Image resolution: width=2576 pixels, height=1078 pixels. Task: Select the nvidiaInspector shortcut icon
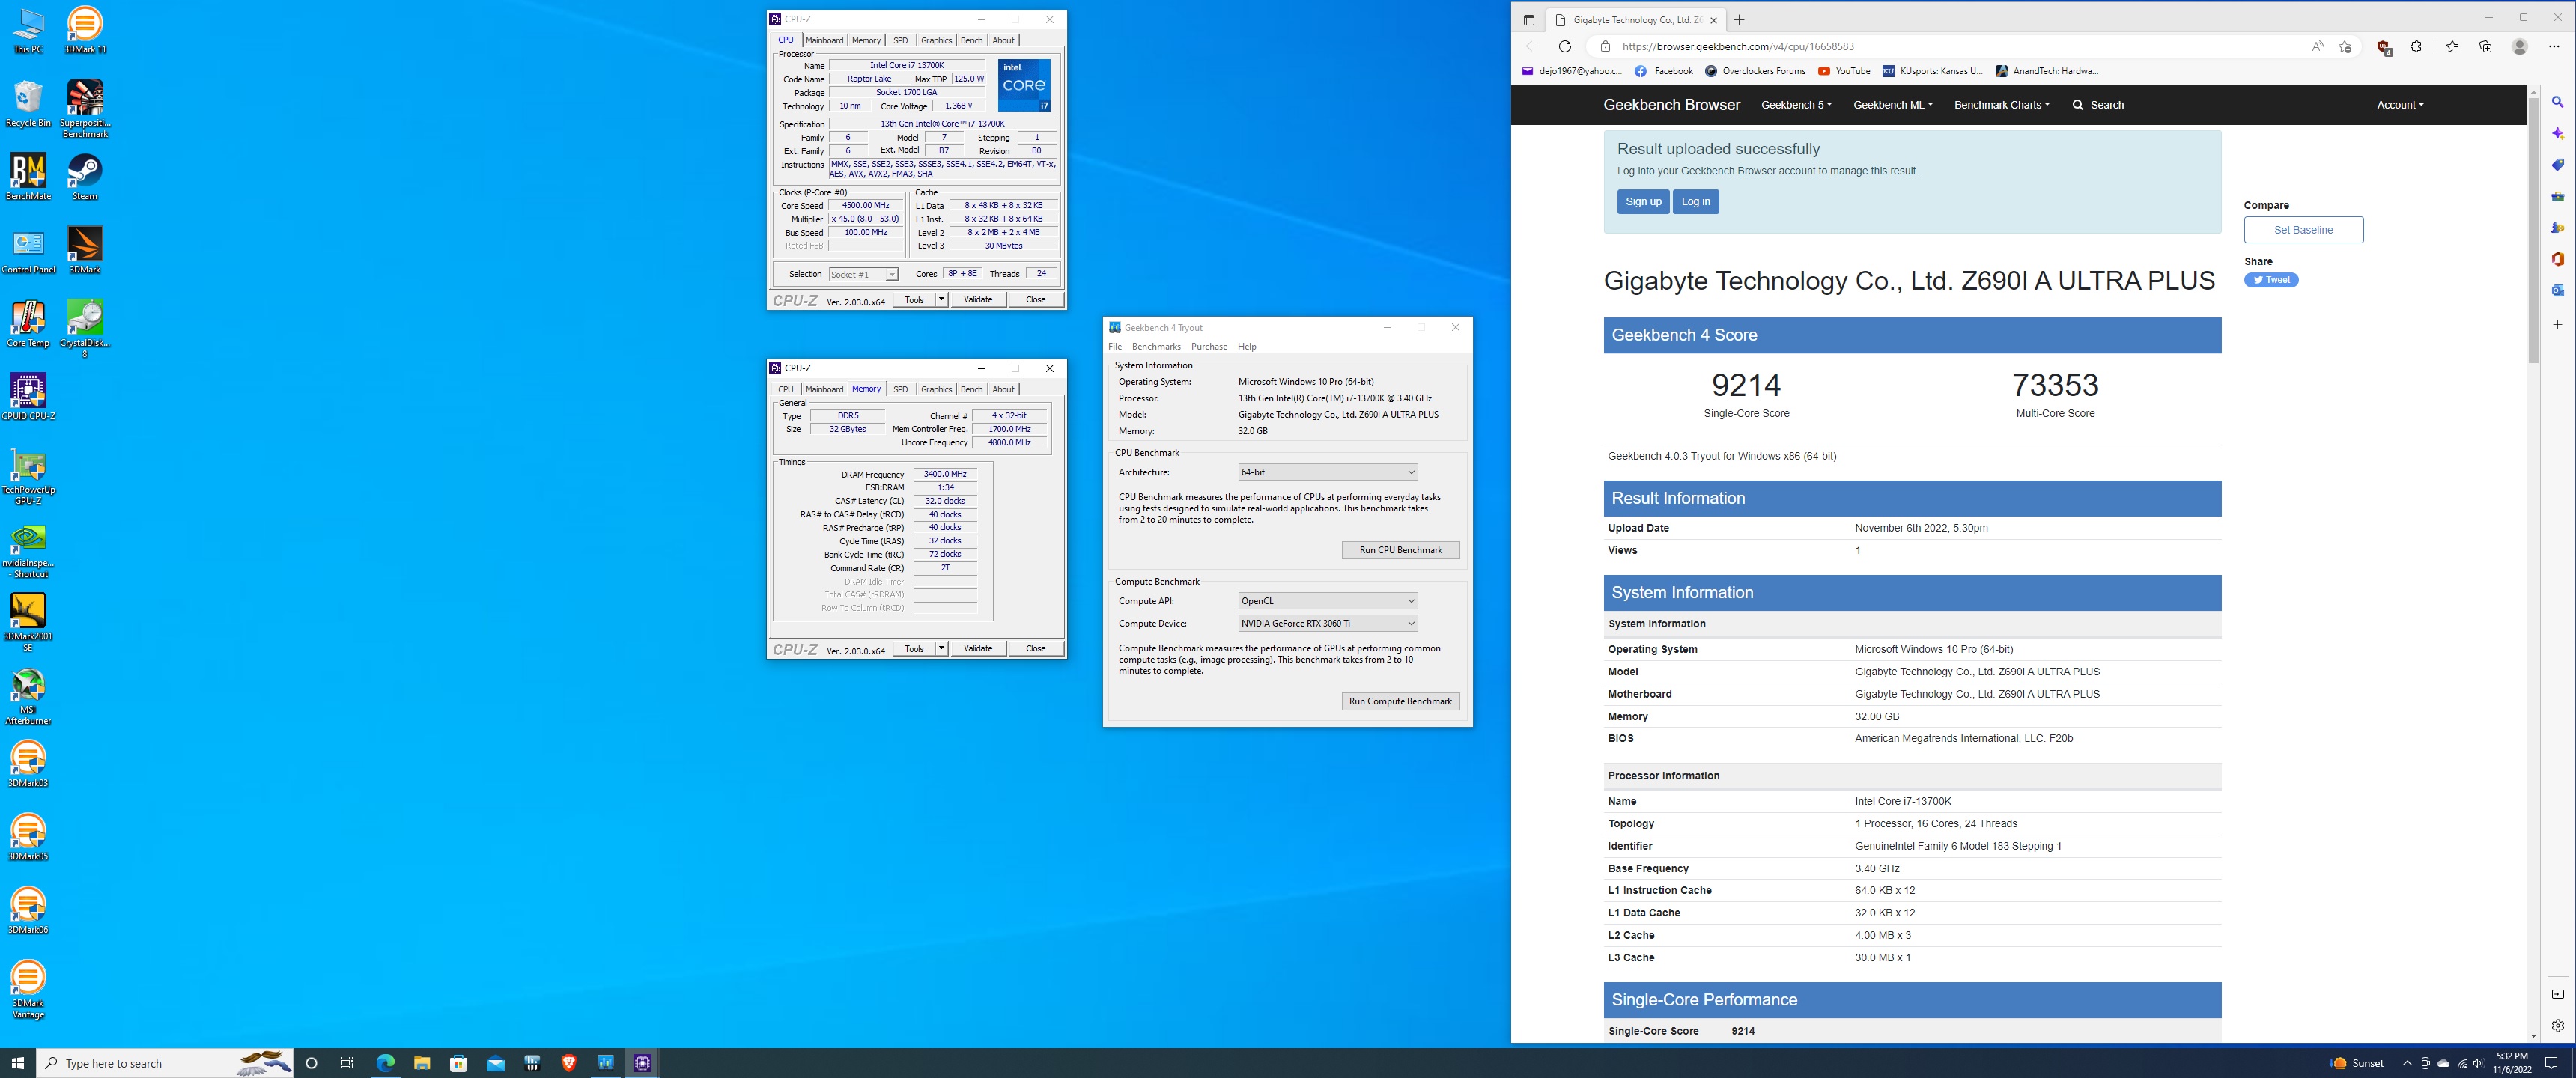click(x=28, y=550)
